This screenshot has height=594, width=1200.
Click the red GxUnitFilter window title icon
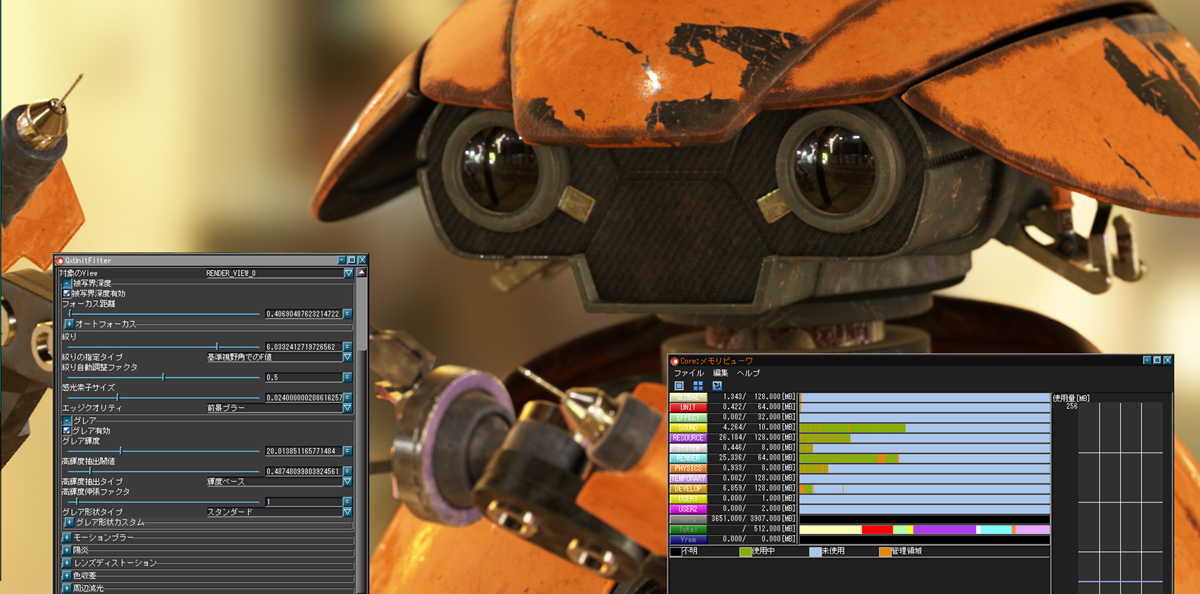(x=60, y=260)
